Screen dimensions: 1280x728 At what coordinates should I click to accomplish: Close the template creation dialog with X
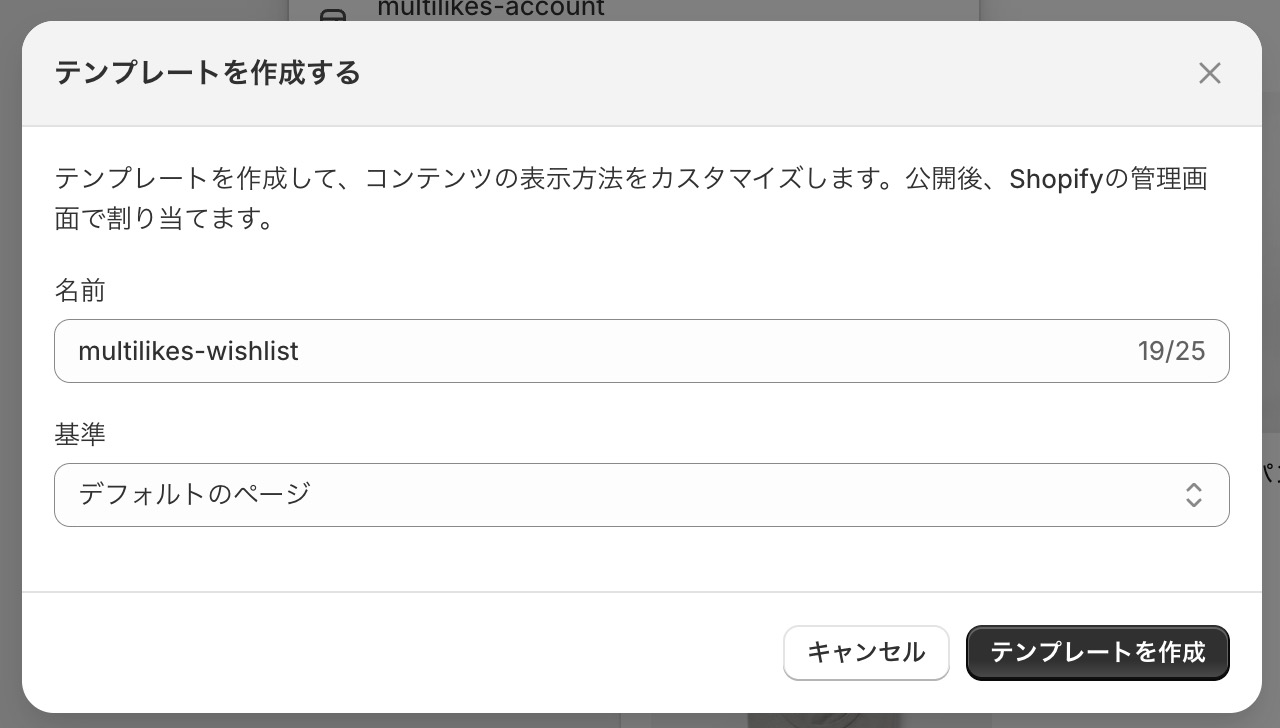(1210, 73)
